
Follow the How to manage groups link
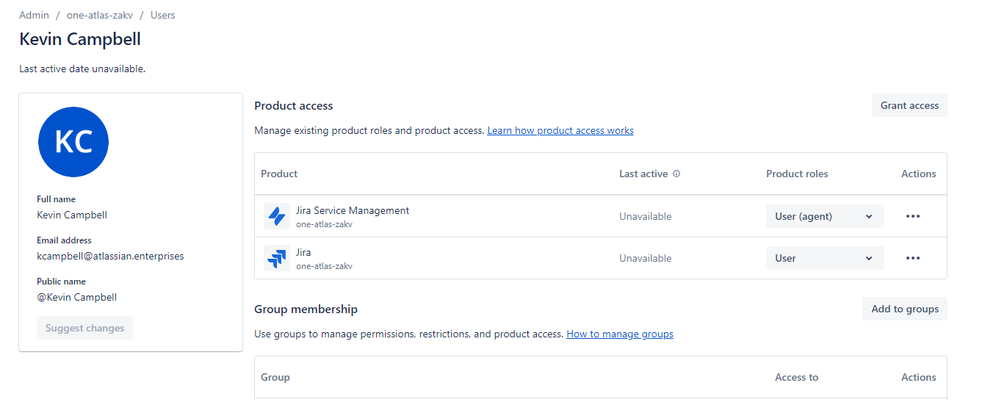click(x=619, y=334)
